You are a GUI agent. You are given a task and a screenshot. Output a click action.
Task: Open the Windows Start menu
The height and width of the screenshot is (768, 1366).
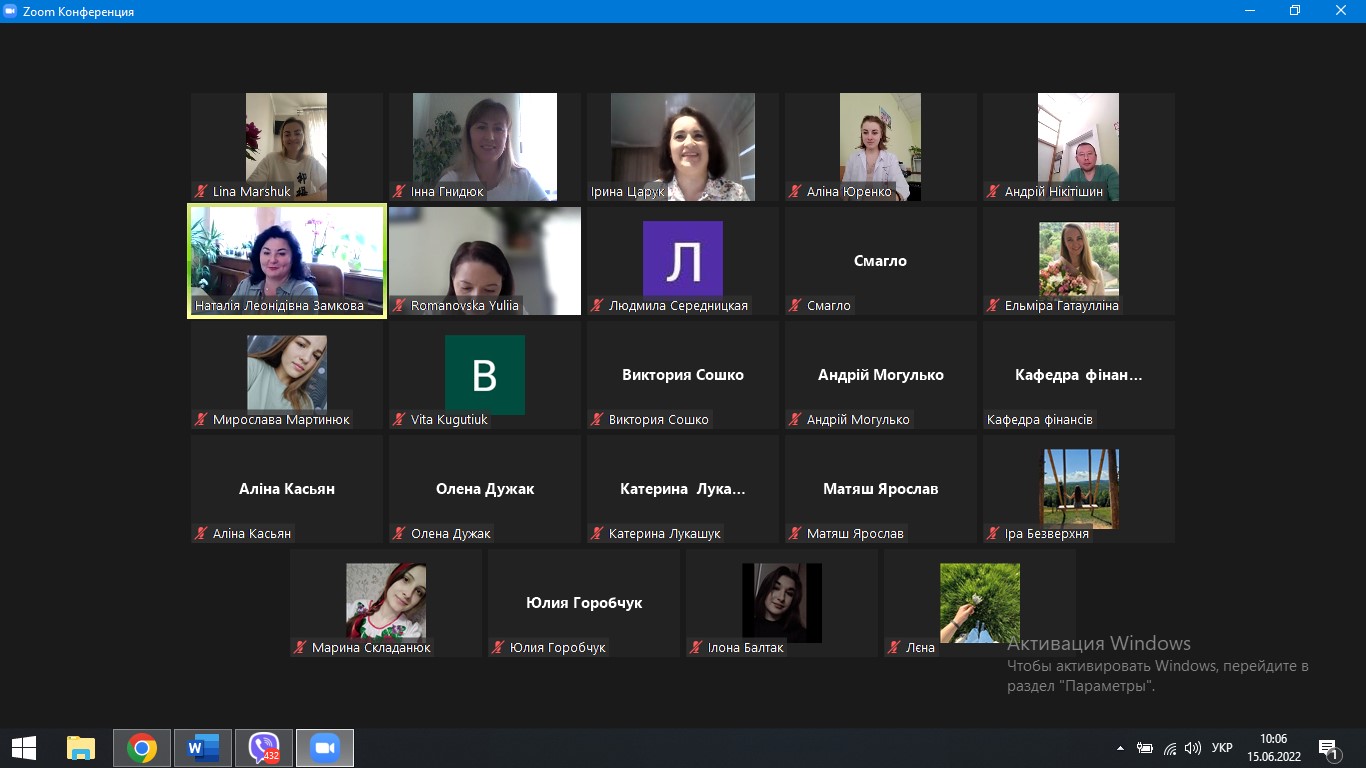click(24, 748)
